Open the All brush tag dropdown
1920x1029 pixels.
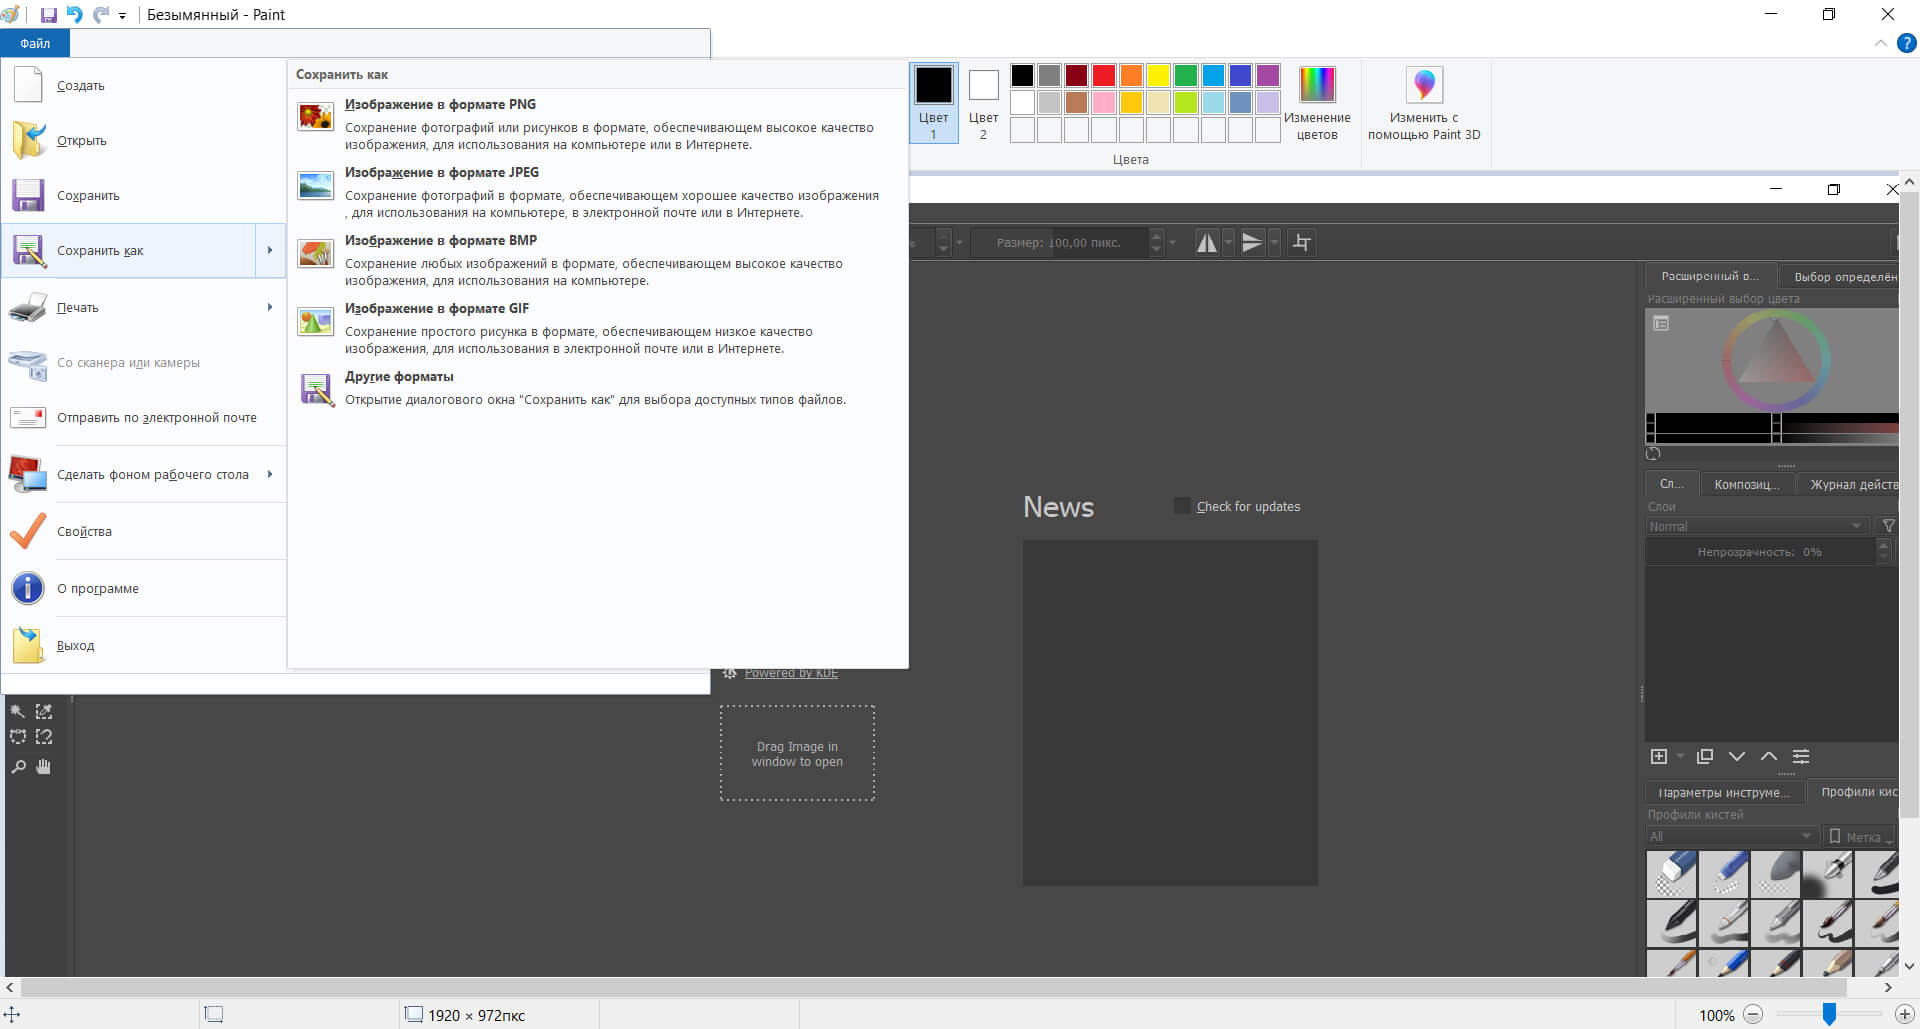(1730, 836)
